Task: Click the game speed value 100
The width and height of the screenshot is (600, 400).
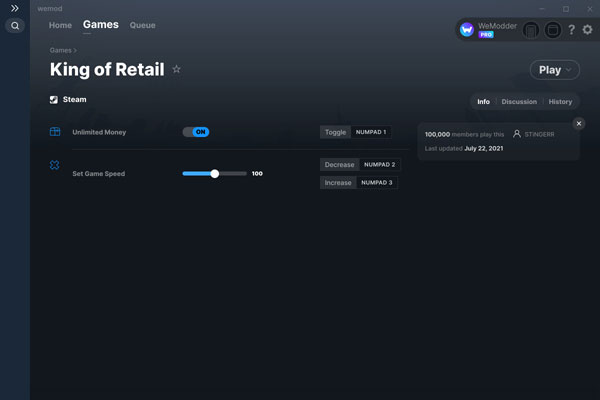Action: point(257,174)
